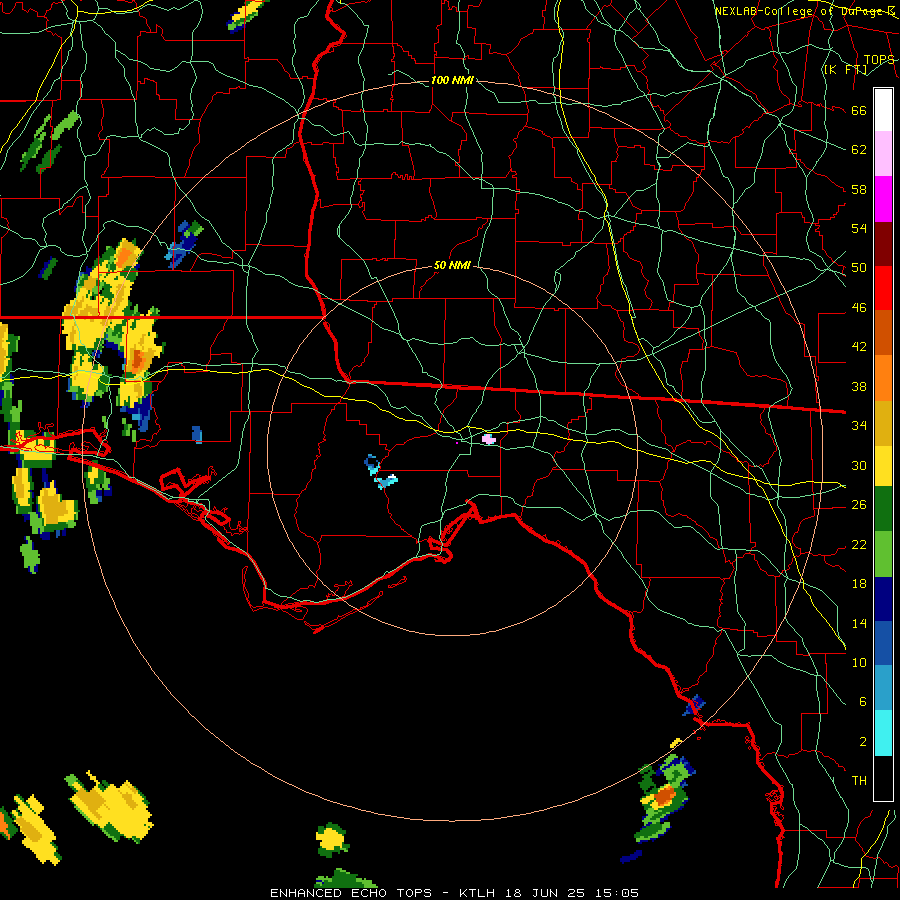
Task: Click the '66' legend value
Action: click(x=859, y=111)
